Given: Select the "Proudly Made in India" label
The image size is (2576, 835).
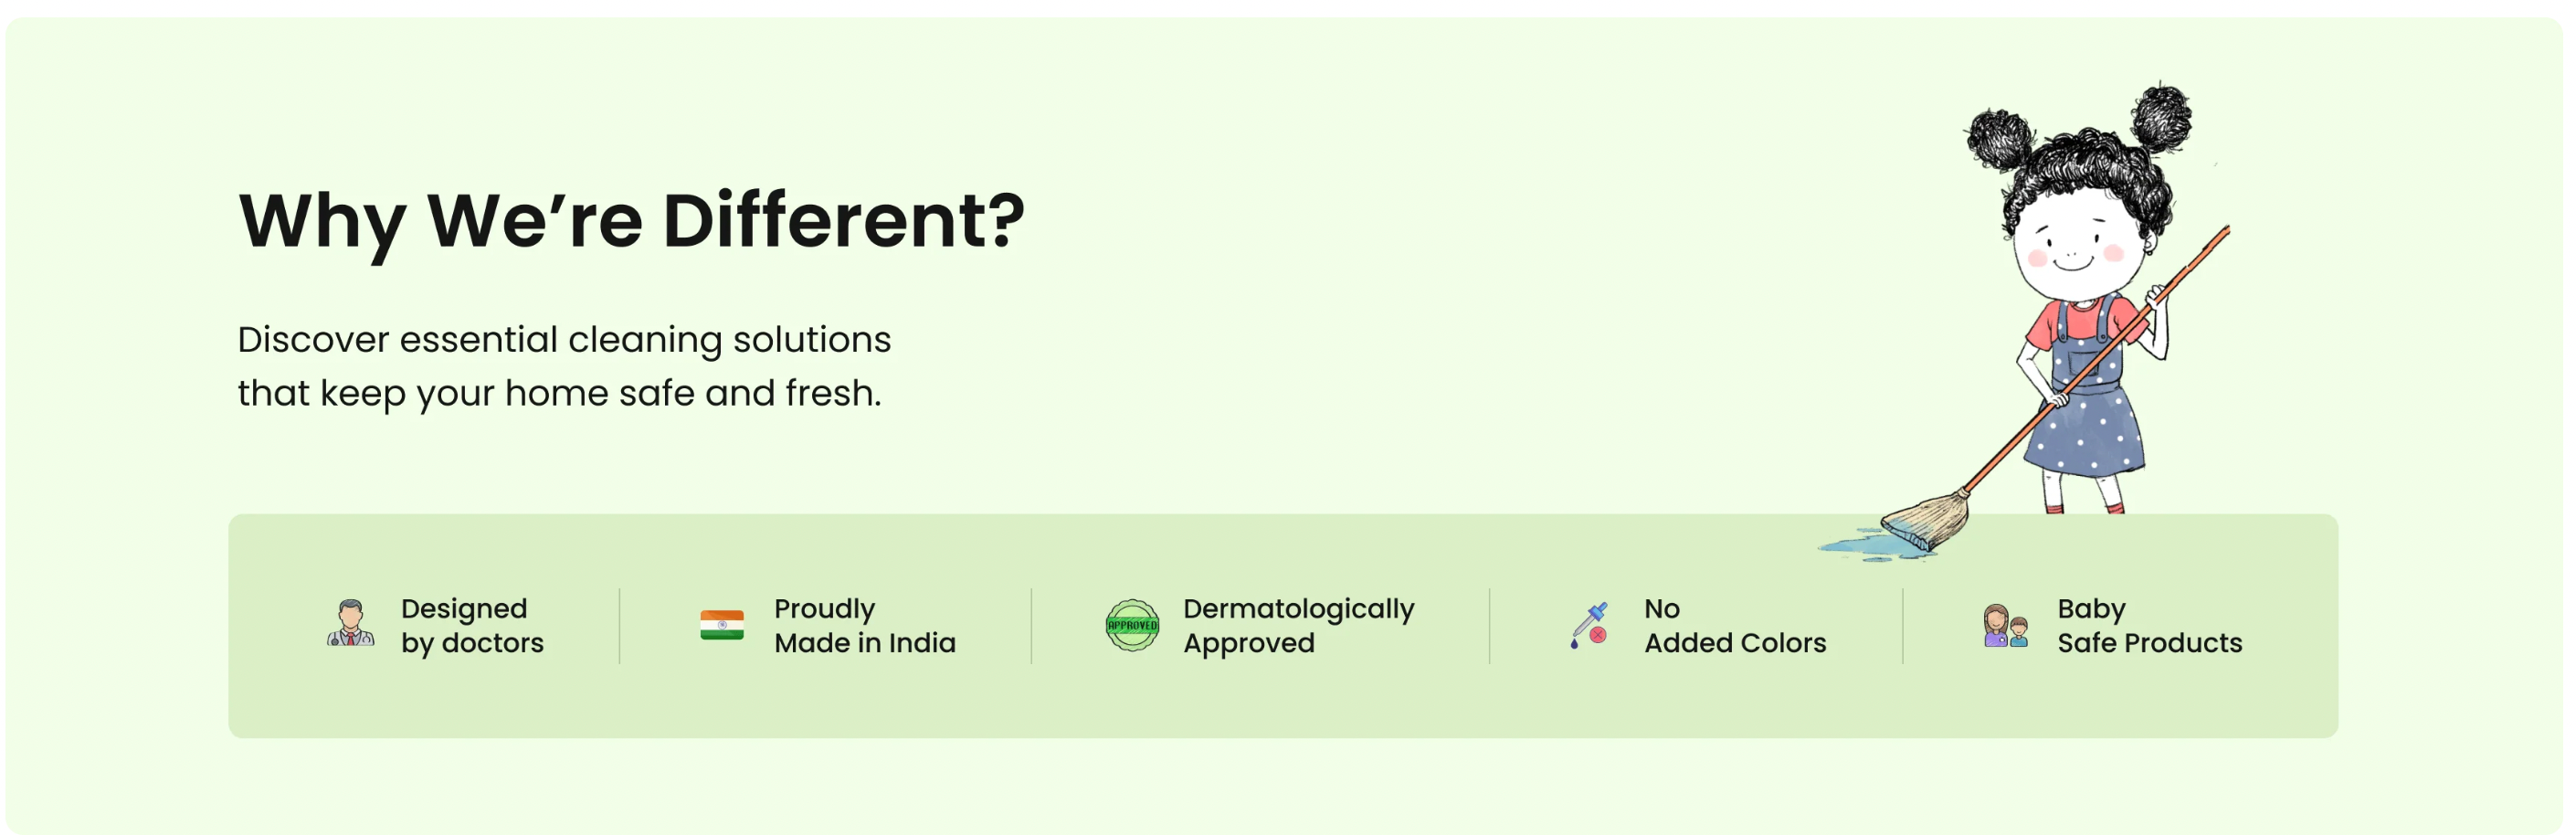Looking at the screenshot, I should click(x=864, y=625).
